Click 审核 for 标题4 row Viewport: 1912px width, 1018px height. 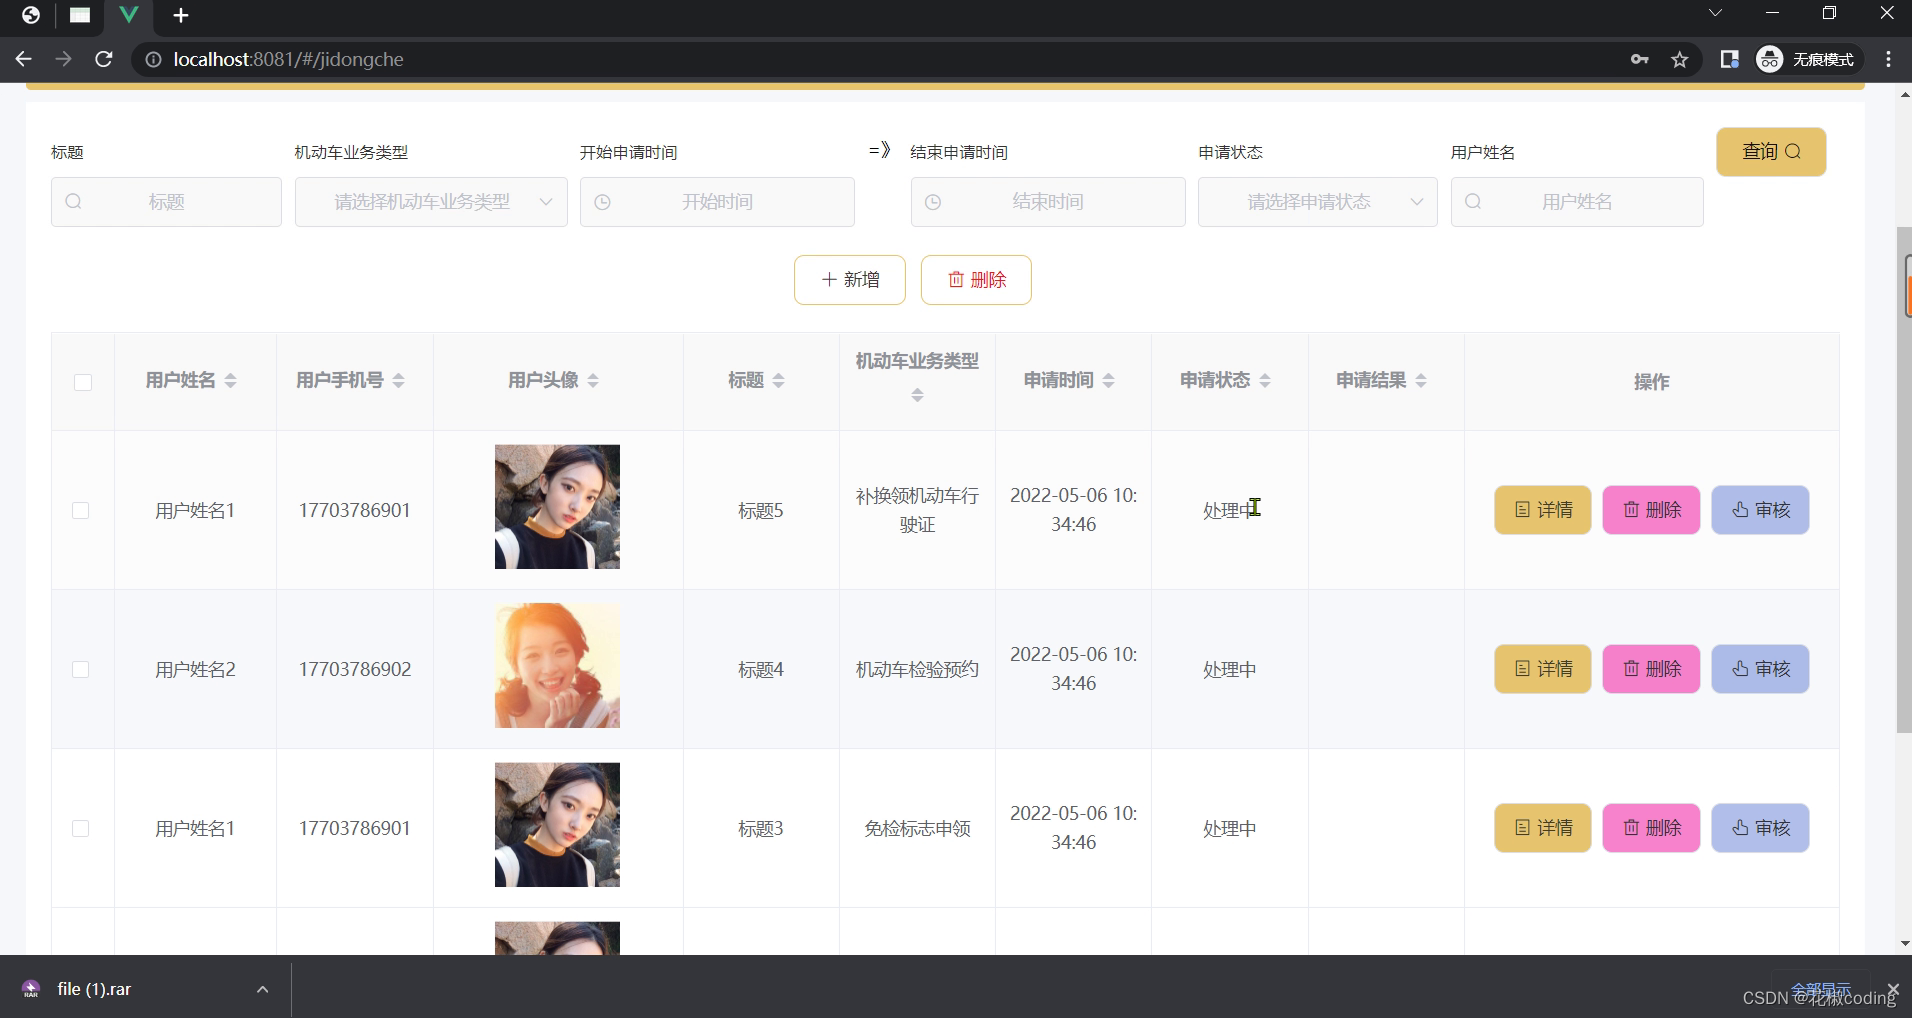[1760, 669]
